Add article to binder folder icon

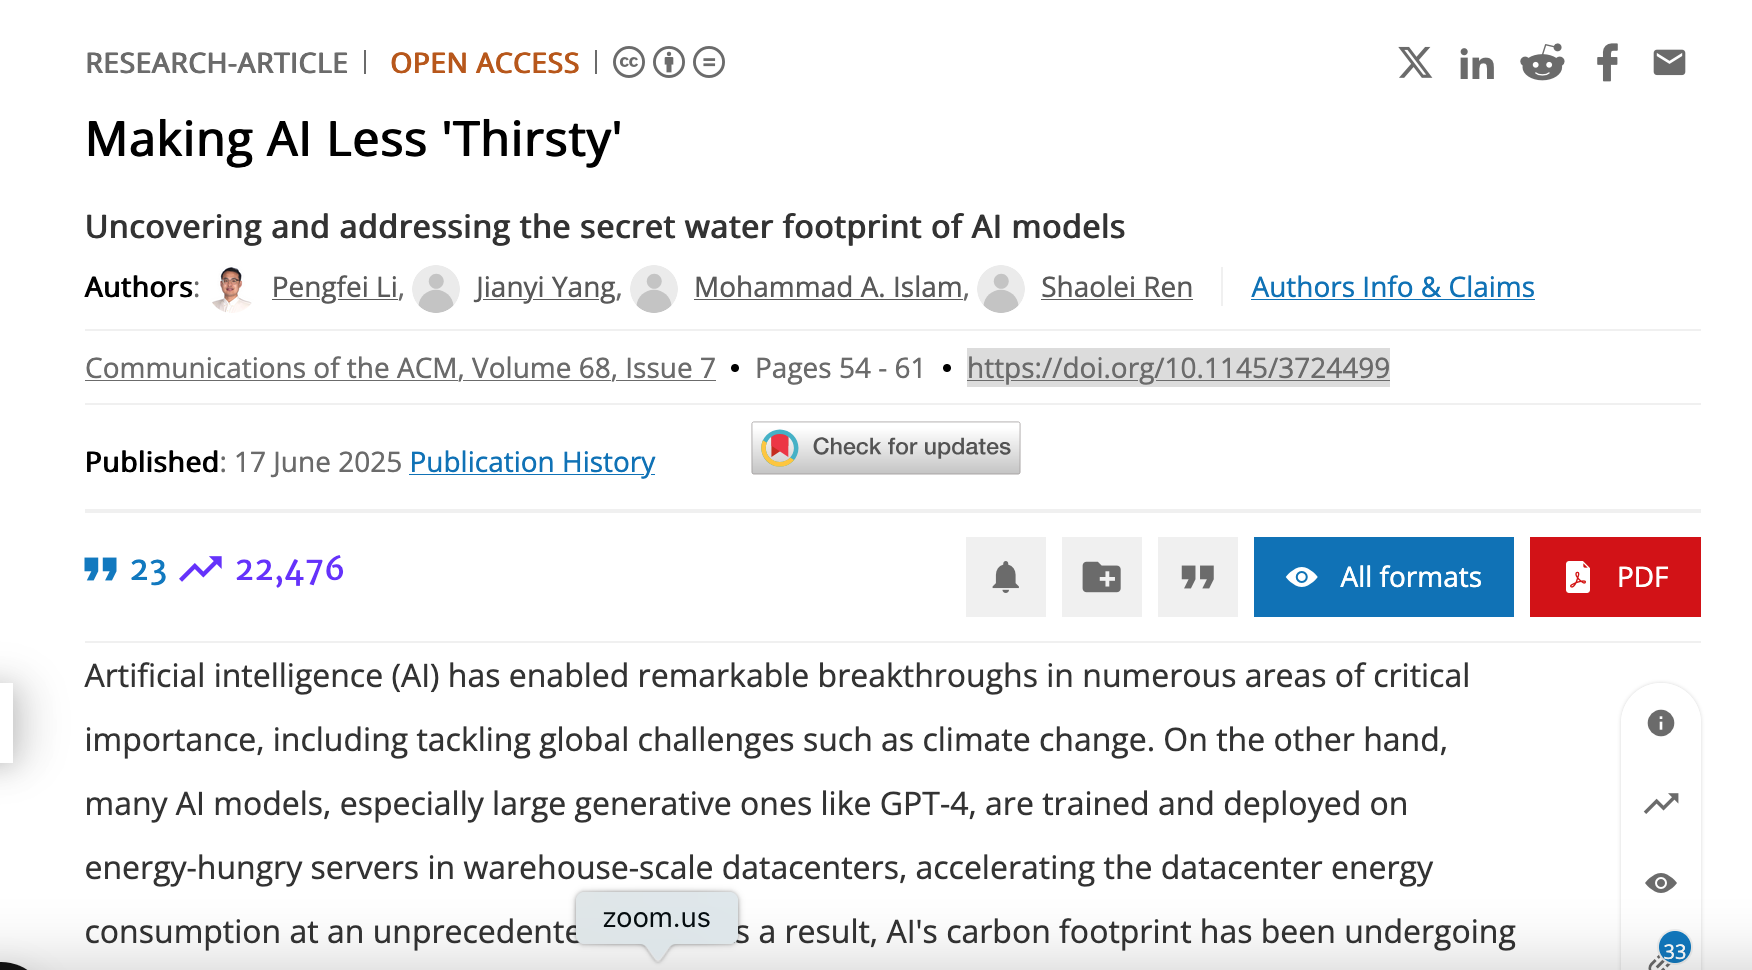pyautogui.click(x=1102, y=577)
